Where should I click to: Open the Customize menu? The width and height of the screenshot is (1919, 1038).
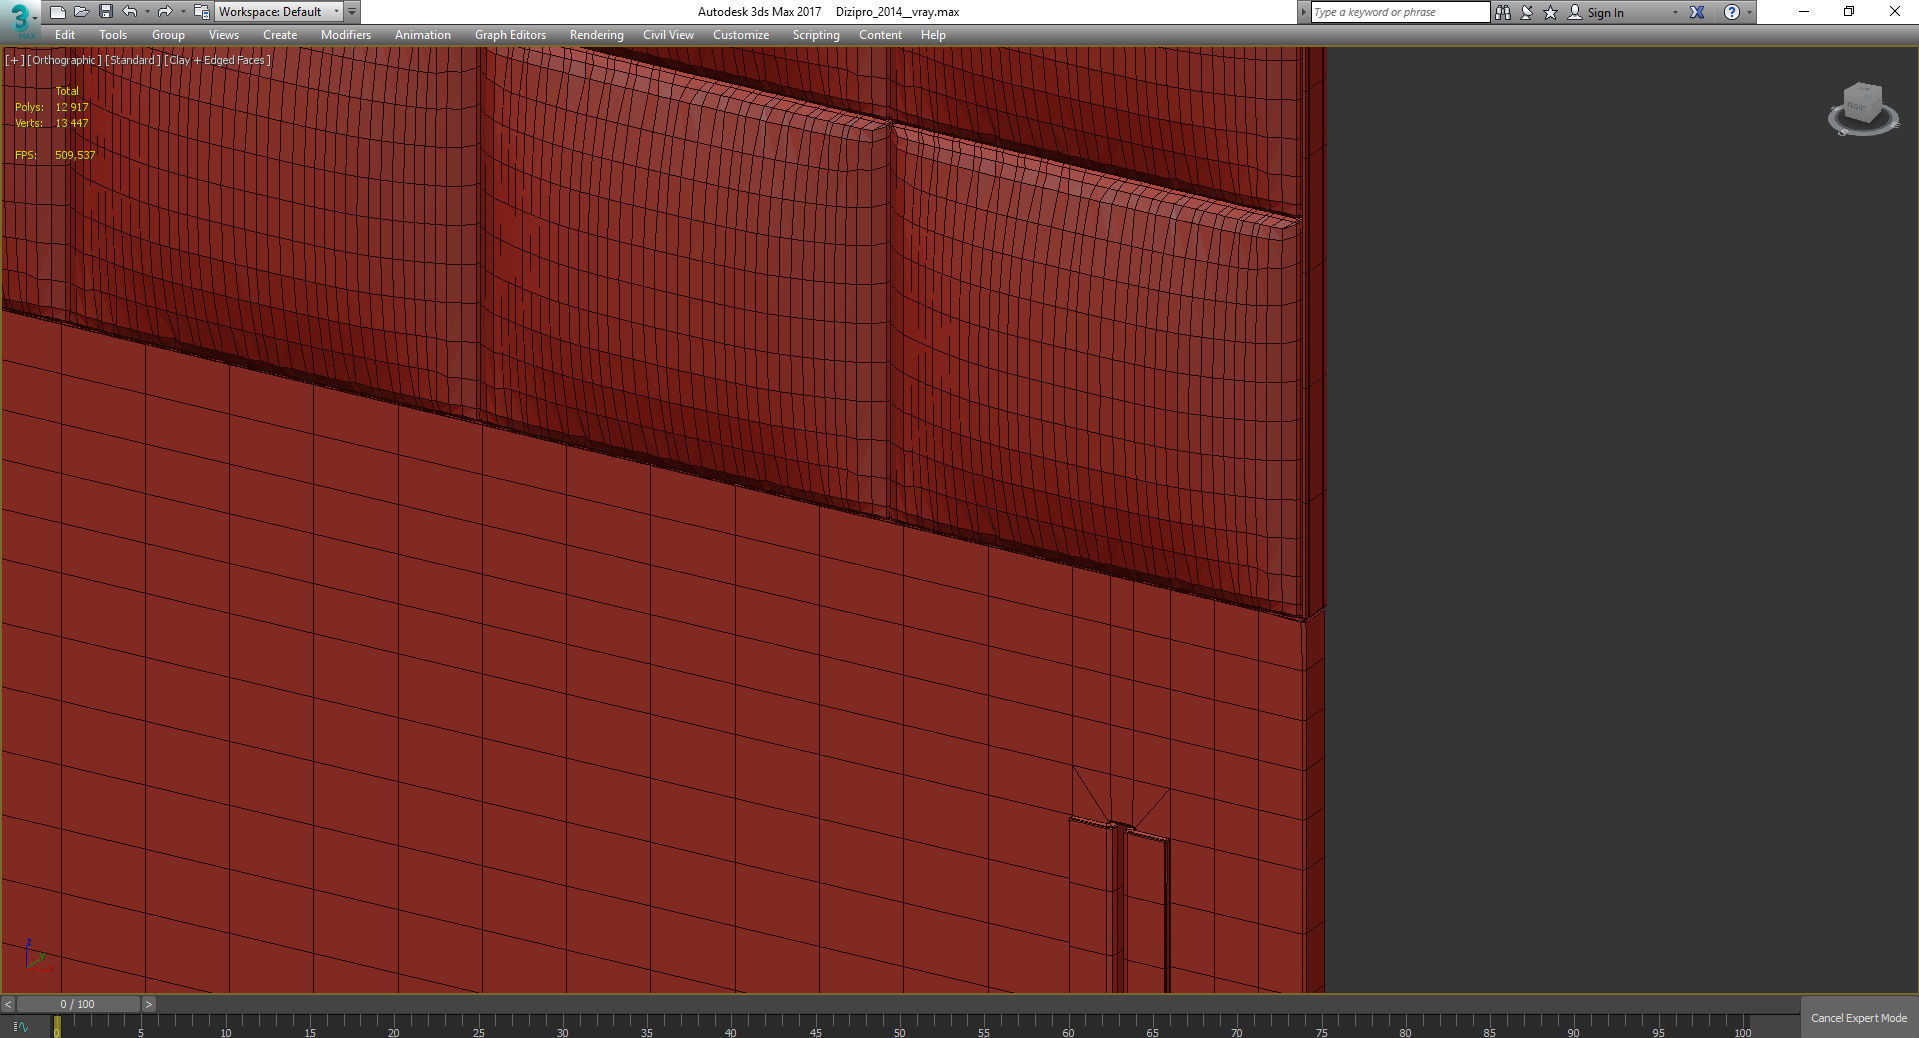[x=741, y=35]
